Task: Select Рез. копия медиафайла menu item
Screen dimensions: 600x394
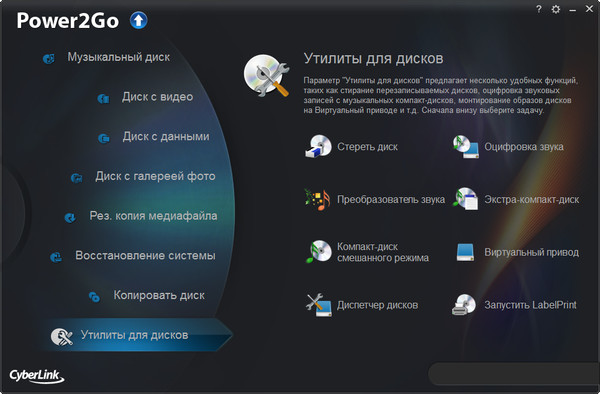Action: click(x=153, y=216)
